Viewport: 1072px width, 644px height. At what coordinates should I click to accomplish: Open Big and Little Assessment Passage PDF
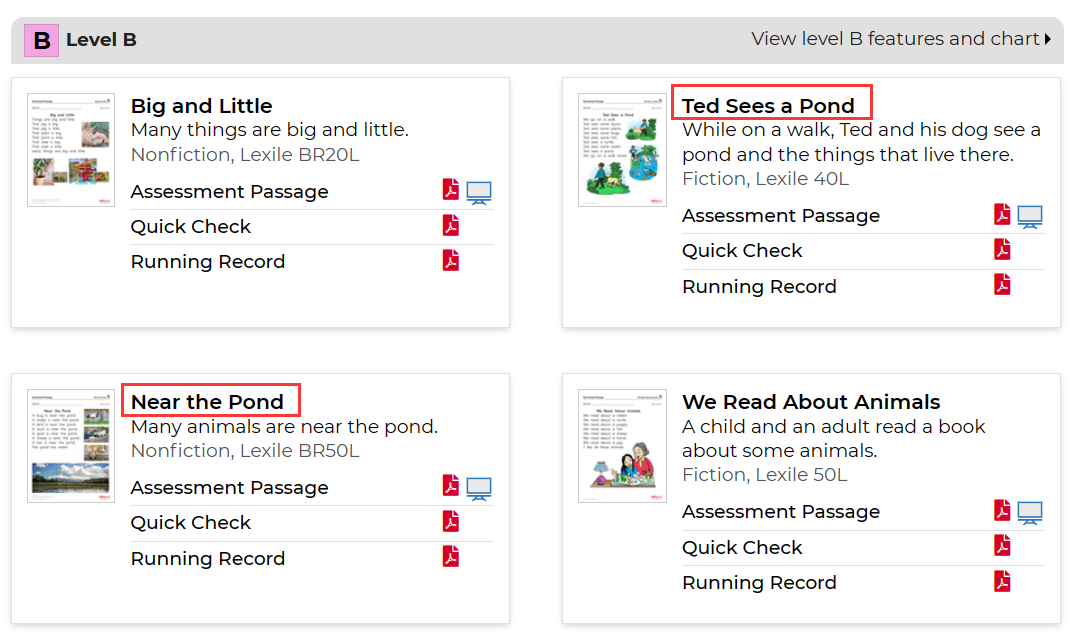[451, 190]
